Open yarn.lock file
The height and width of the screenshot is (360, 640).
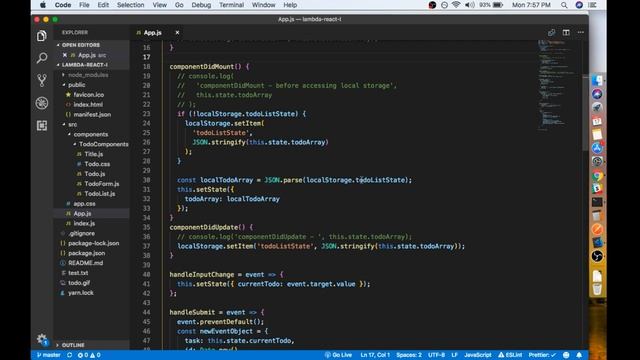pyautogui.click(x=81, y=293)
